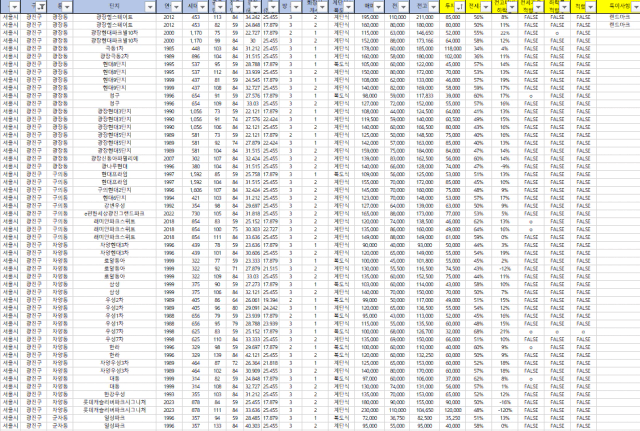Viewport: 640px width, 431px height.
Task: Select the 1,606 households cell
Action: coord(196,190)
